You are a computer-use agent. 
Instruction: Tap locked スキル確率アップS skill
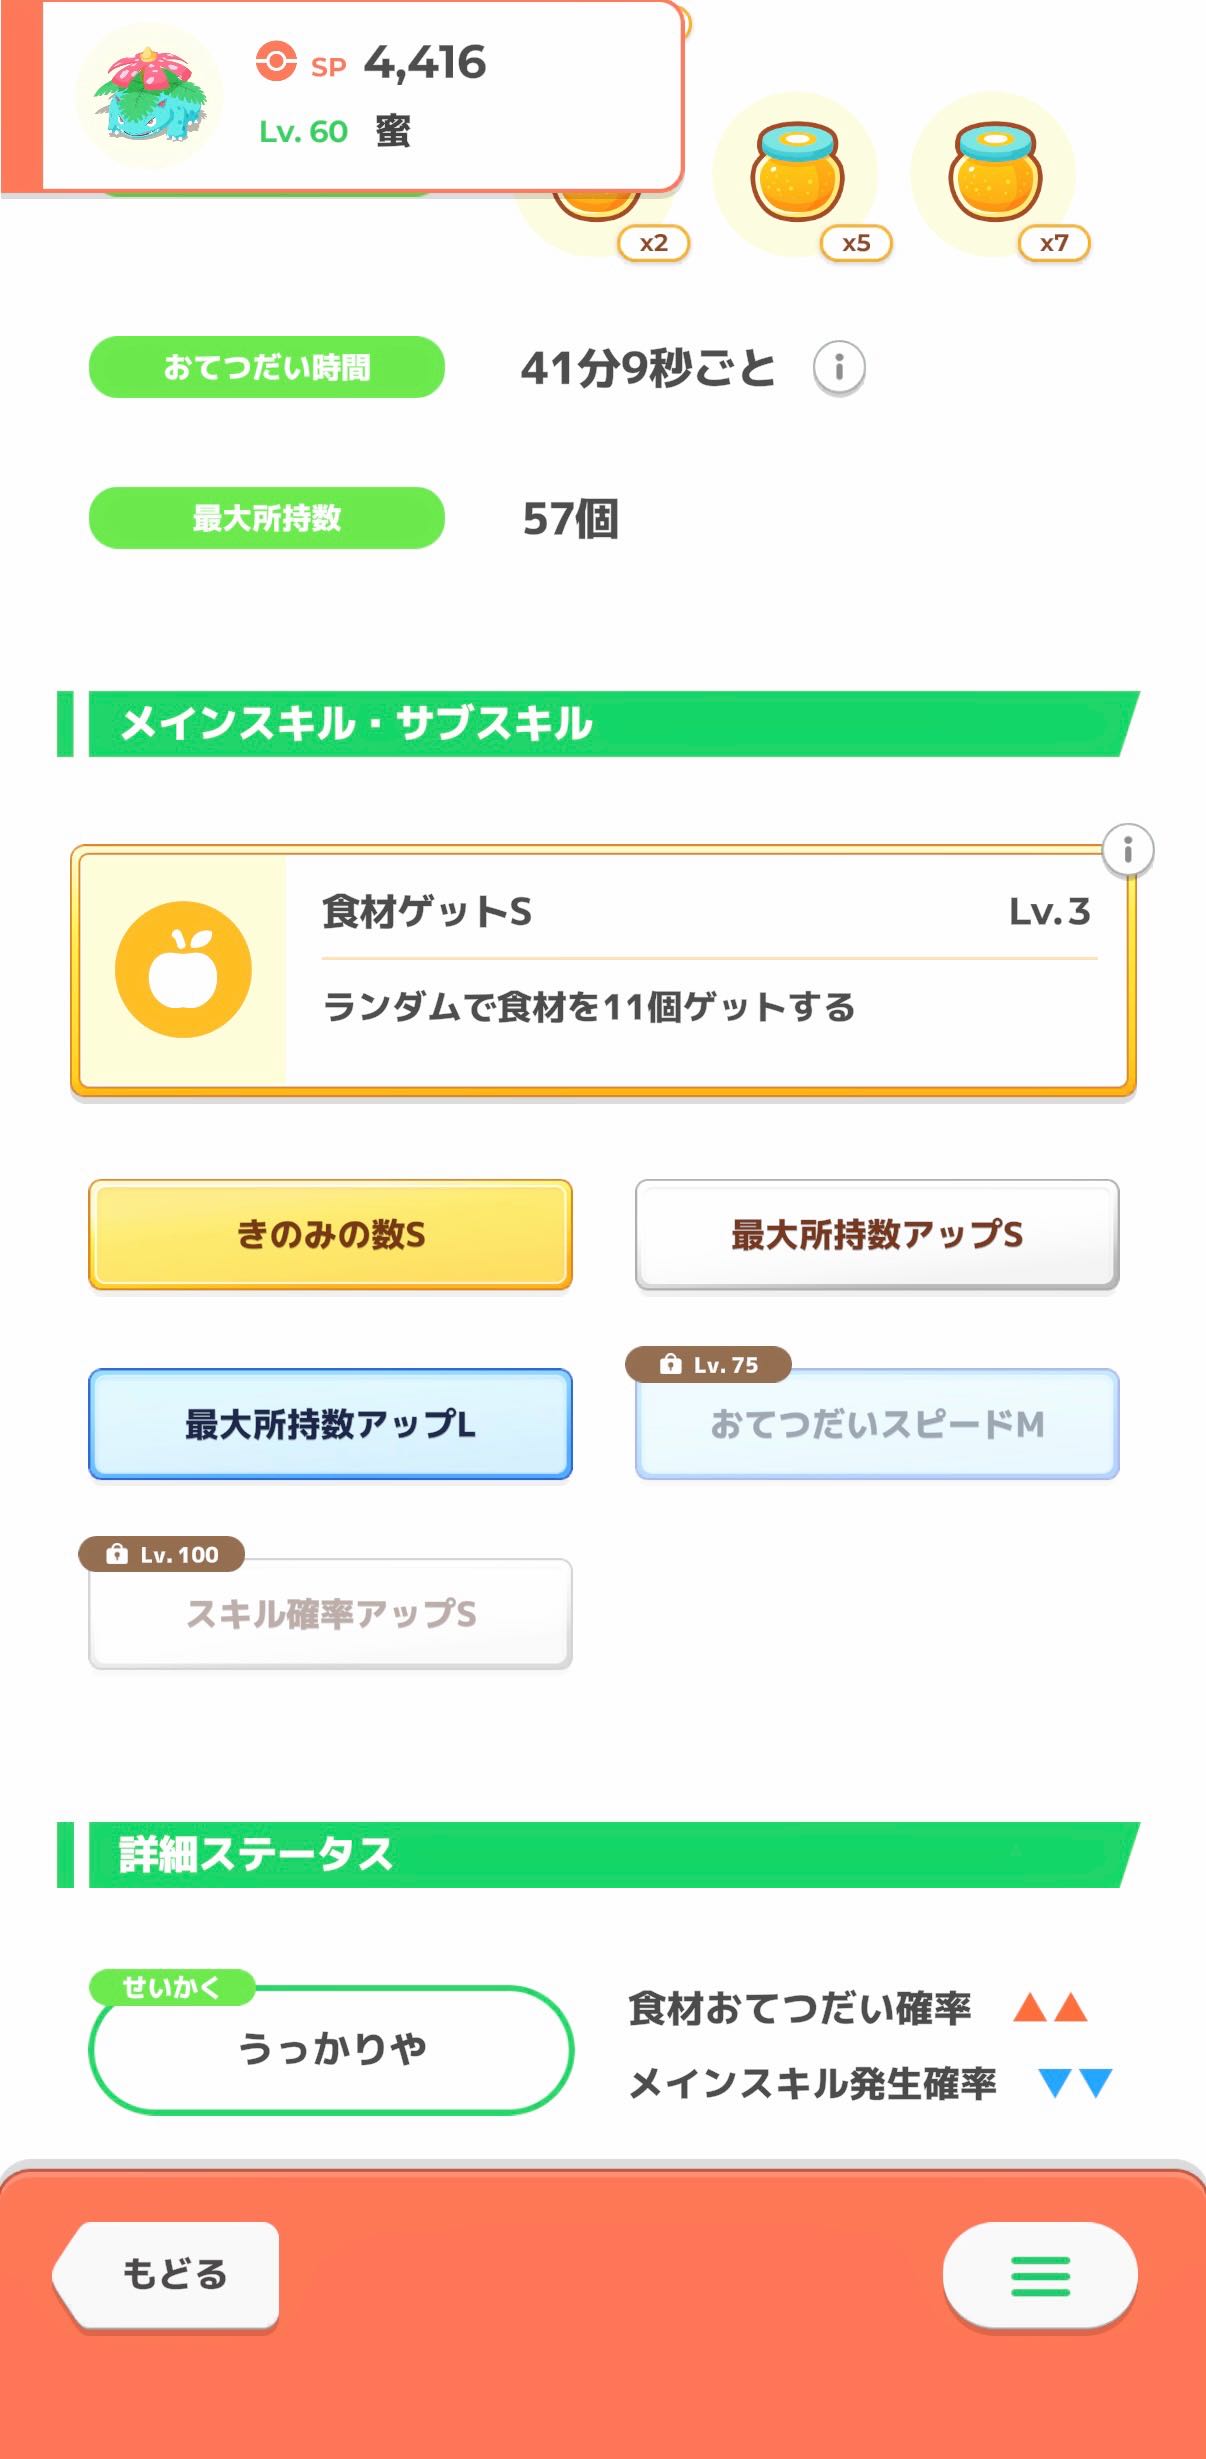(330, 1613)
